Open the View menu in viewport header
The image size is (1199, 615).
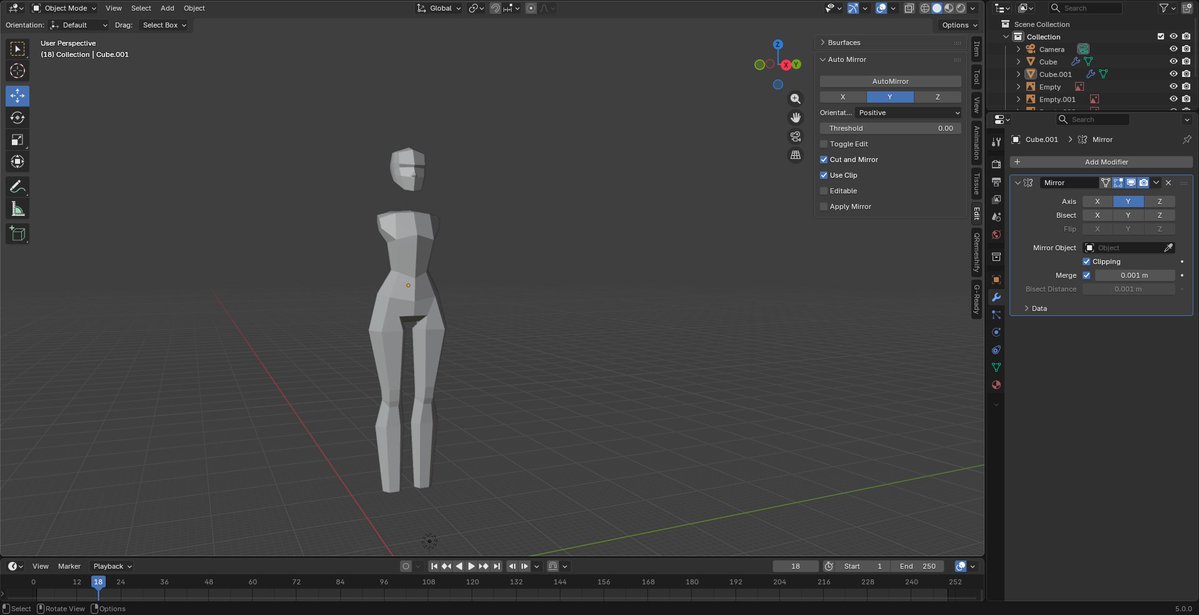pos(113,8)
